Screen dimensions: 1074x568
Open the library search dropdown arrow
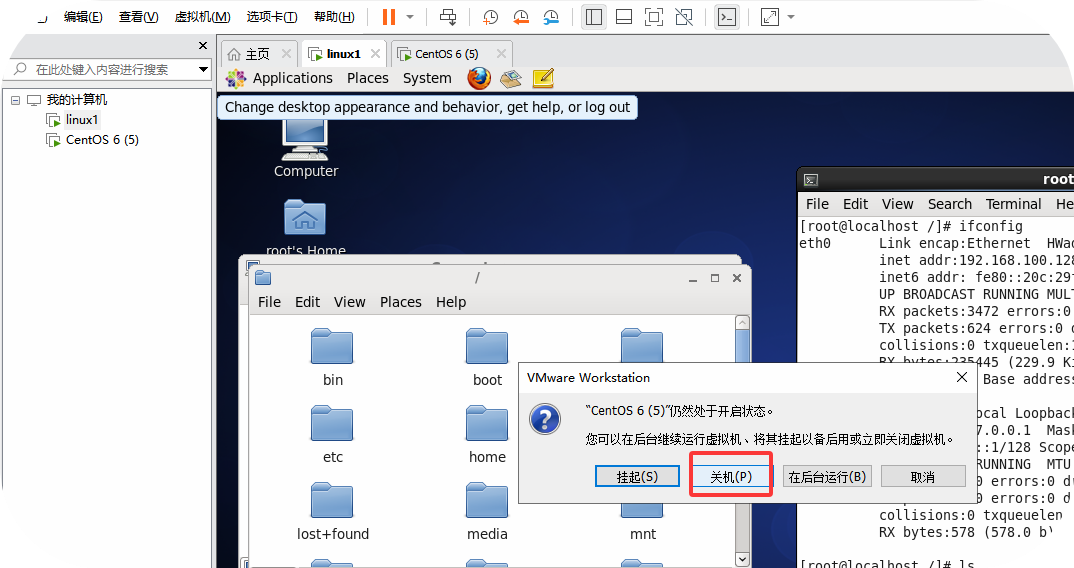203,69
